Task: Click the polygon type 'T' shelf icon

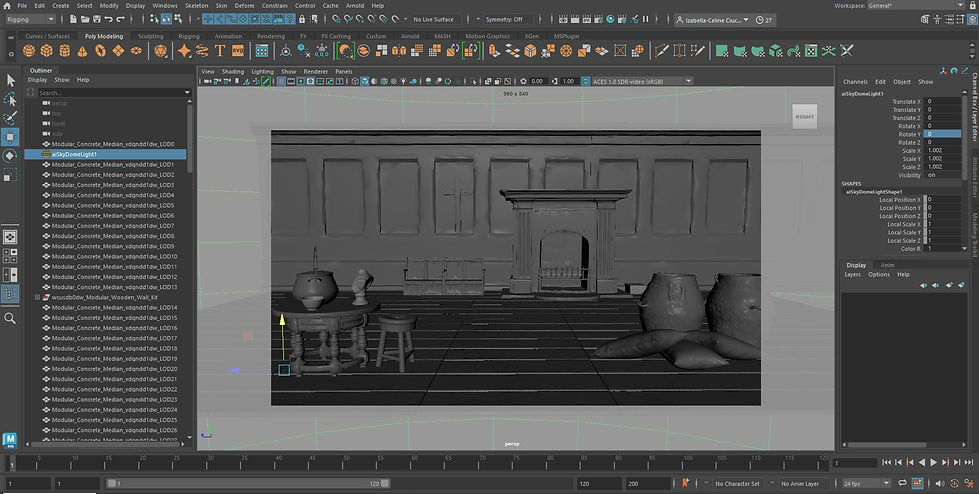Action: point(220,51)
